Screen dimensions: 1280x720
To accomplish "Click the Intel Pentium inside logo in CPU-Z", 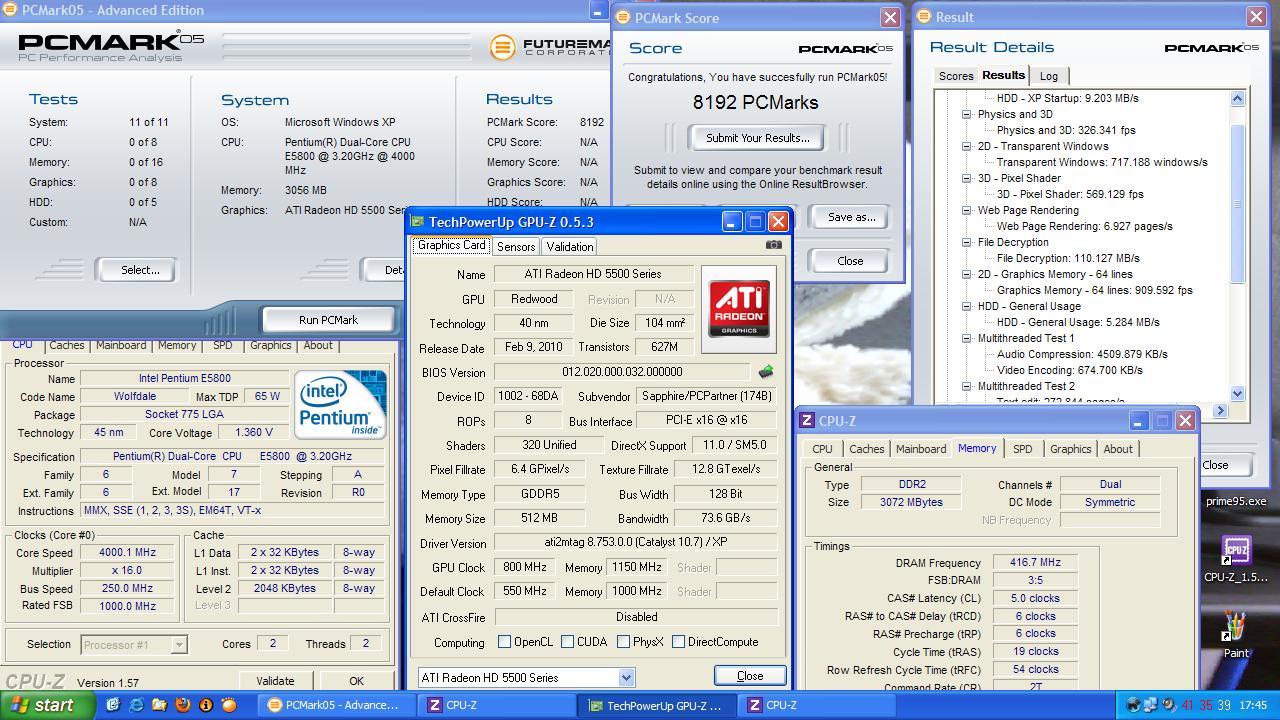I will (x=340, y=404).
